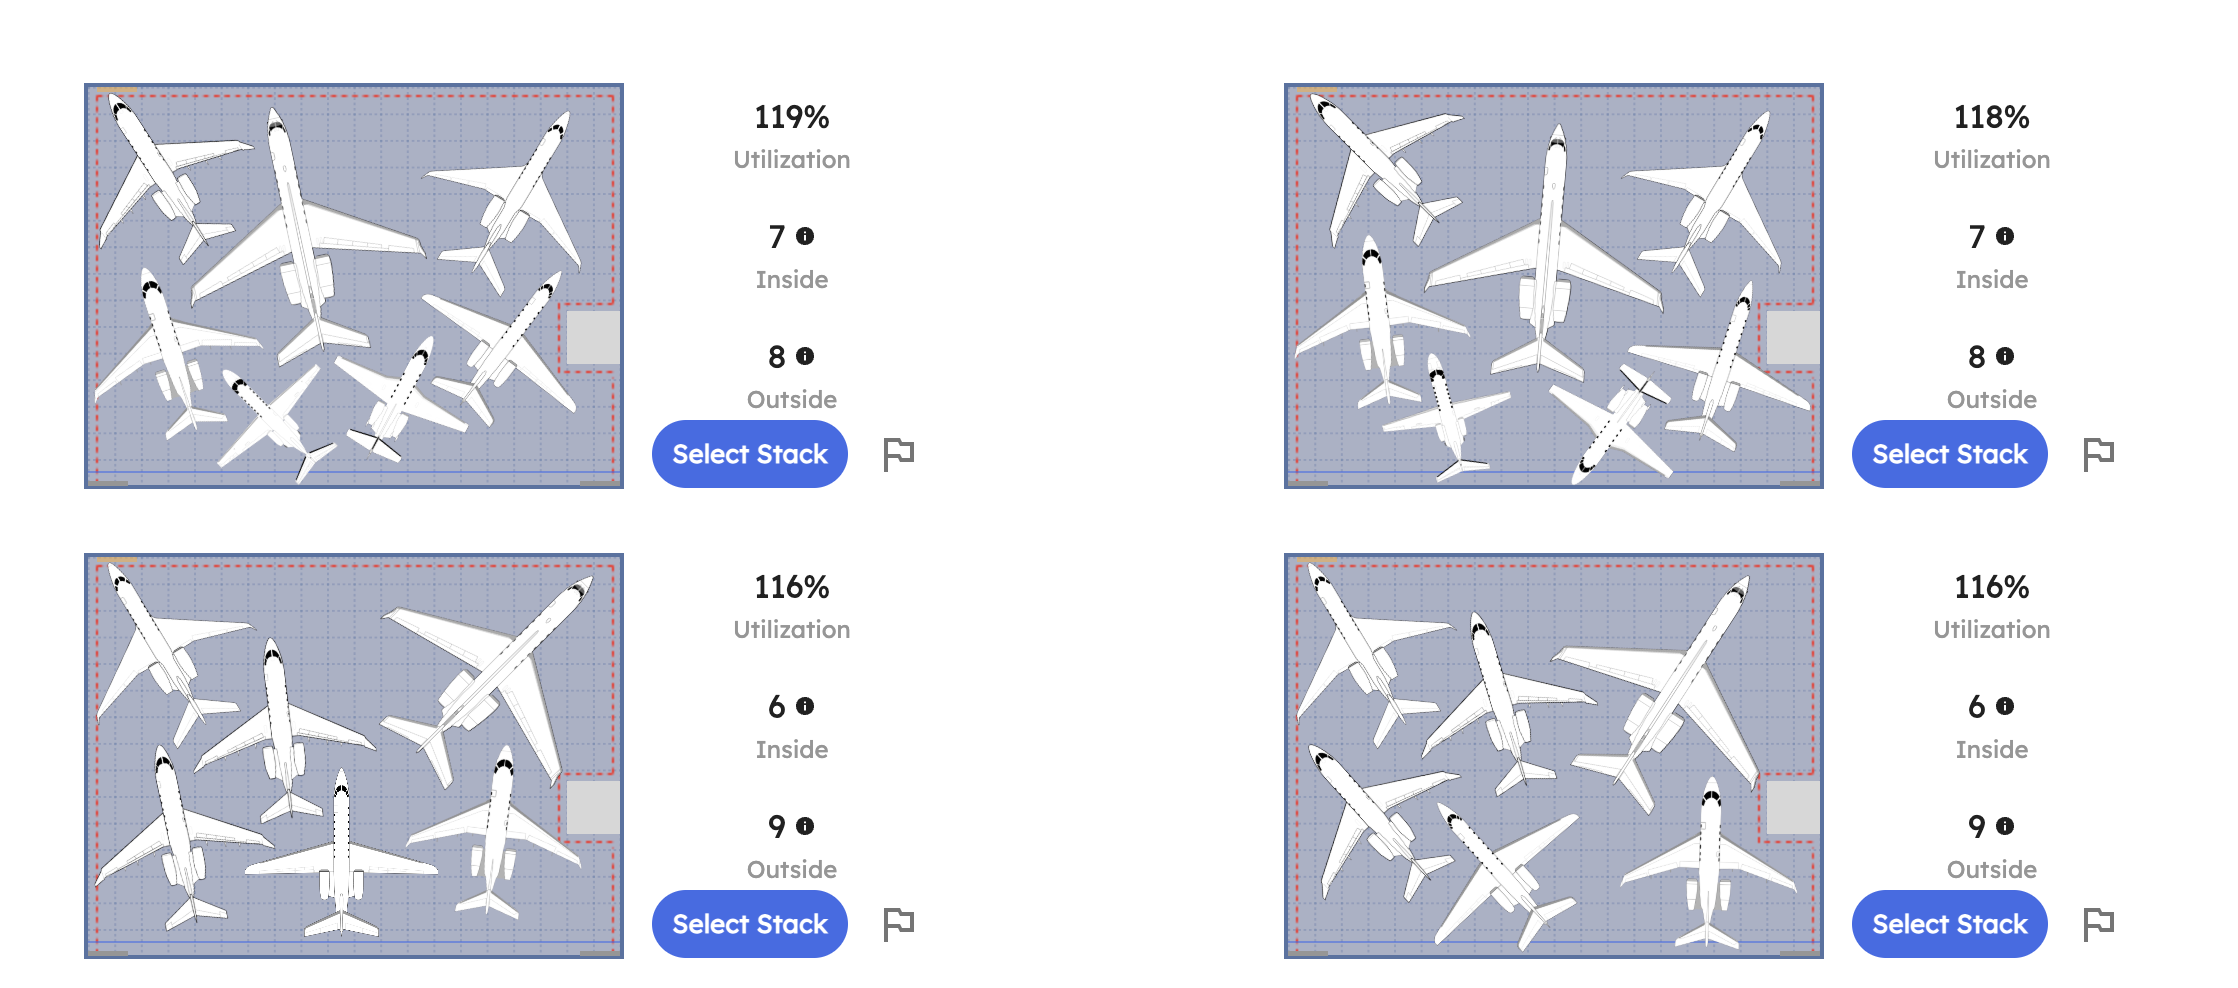This screenshot has width=2238, height=988.
Task: Open info tooltip for 7 Inside on 119% stack
Action: coord(806,237)
